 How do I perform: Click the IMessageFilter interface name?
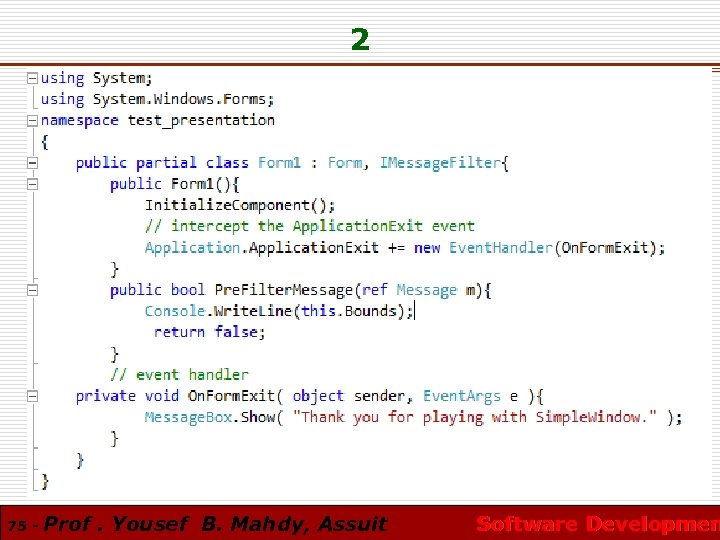click(x=440, y=163)
